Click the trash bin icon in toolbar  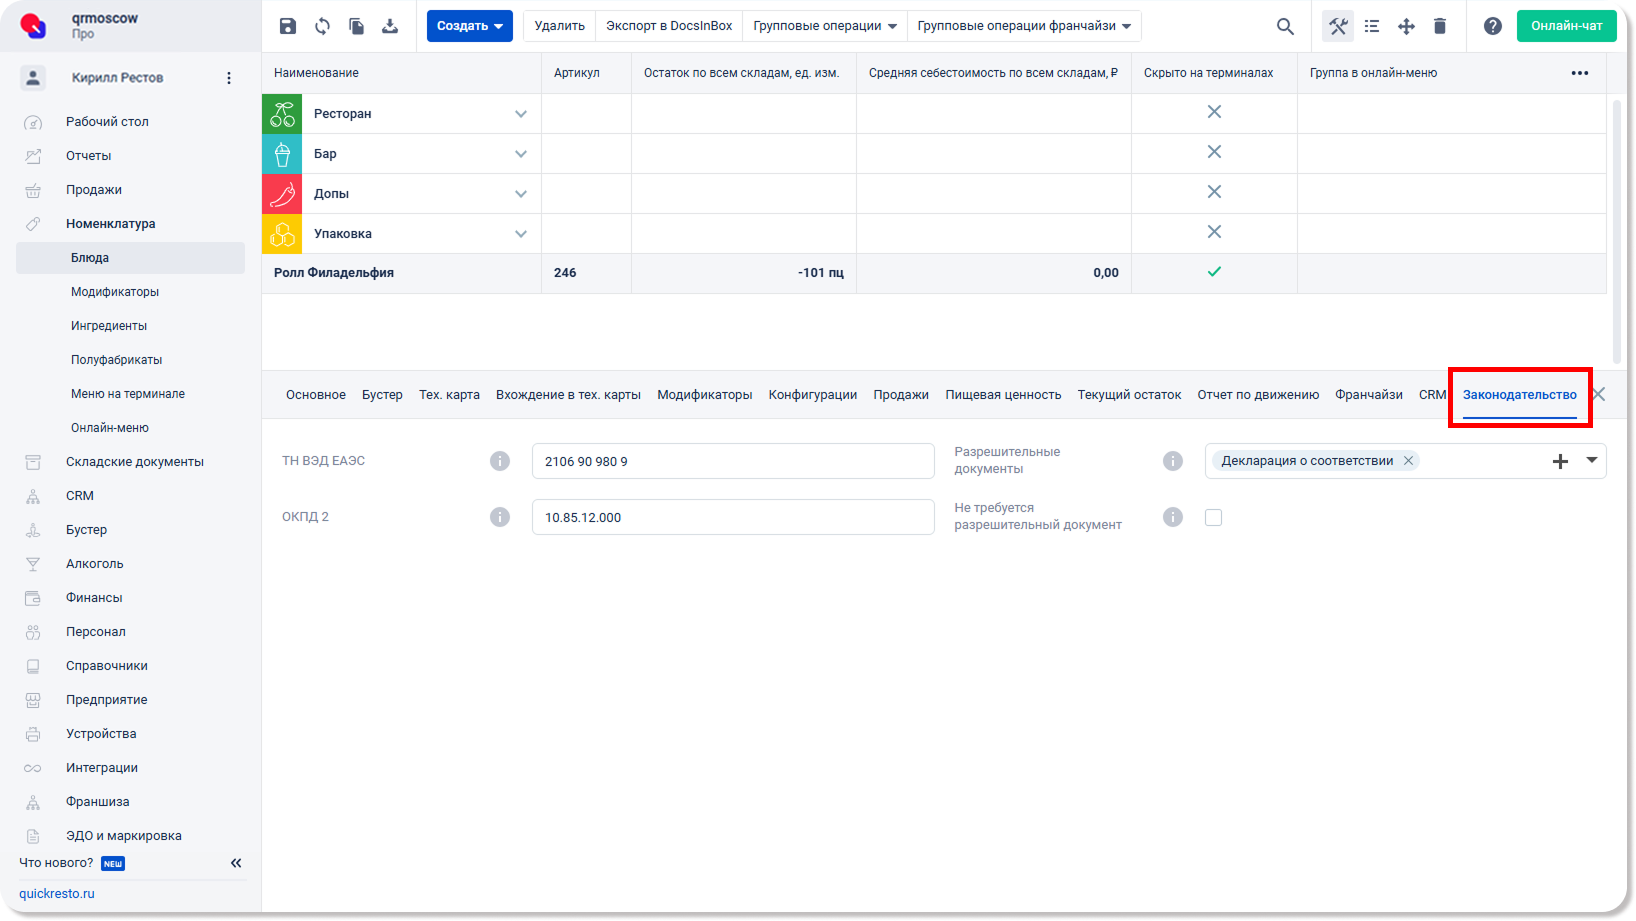(1440, 26)
